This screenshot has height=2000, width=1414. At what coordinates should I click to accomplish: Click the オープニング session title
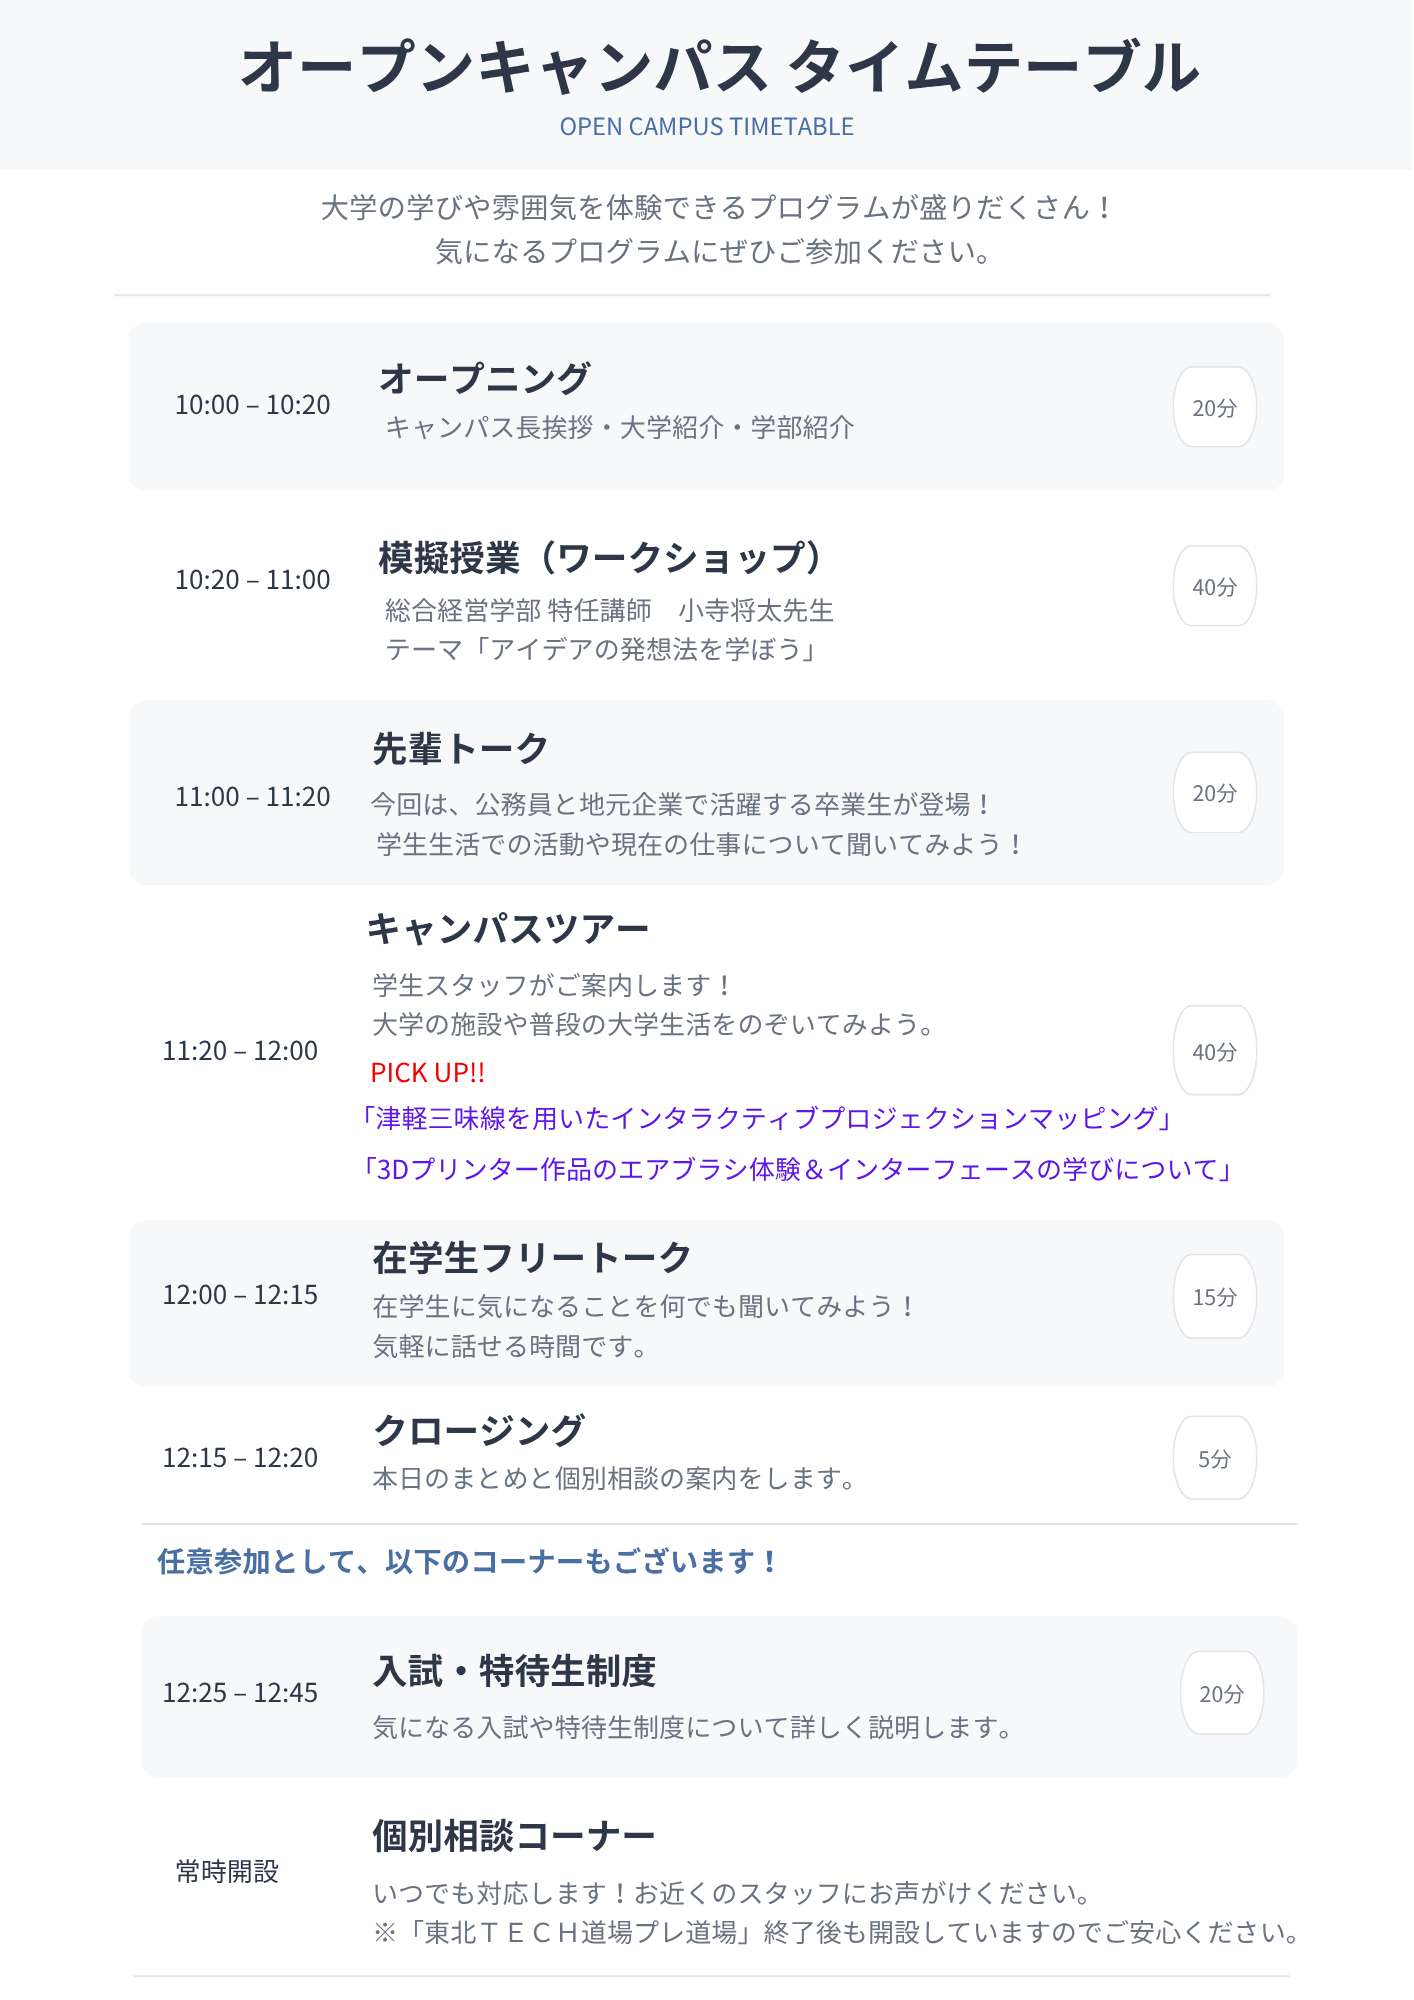pyautogui.click(x=485, y=378)
